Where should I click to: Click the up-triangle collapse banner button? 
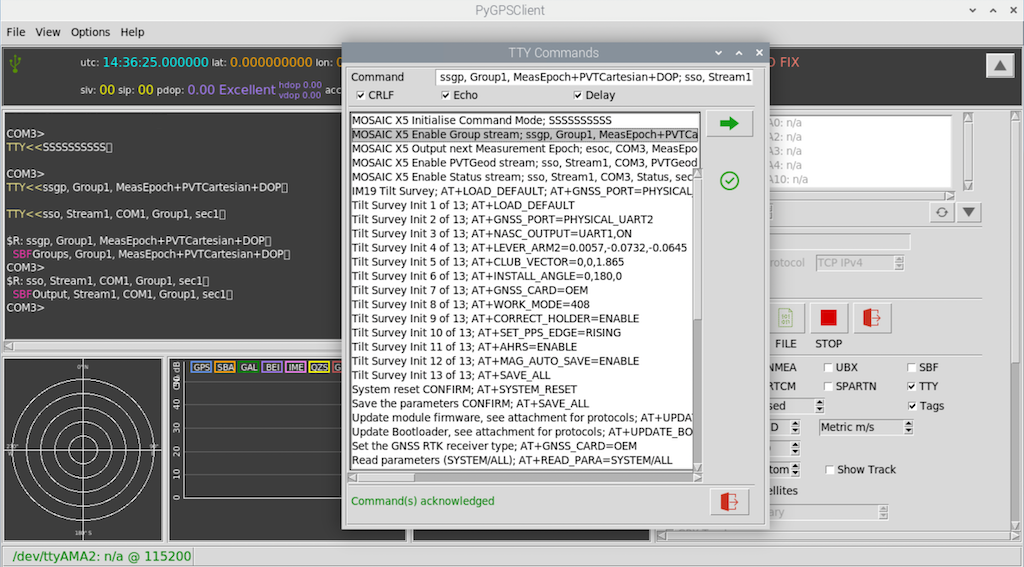click(999, 66)
